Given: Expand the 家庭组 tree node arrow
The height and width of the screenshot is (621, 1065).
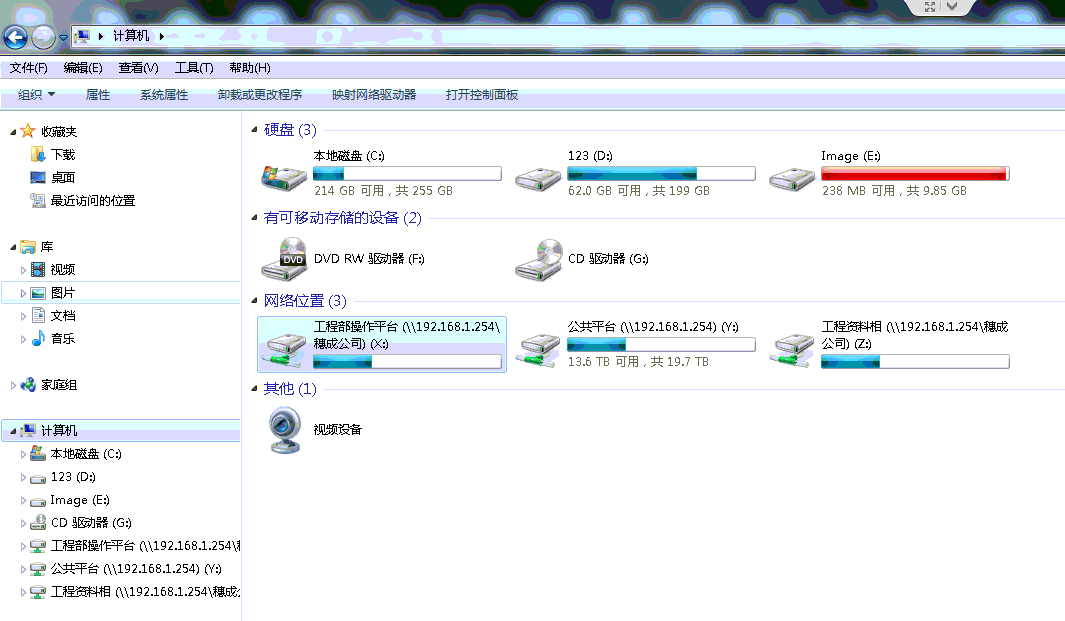Looking at the screenshot, I should pos(13,385).
